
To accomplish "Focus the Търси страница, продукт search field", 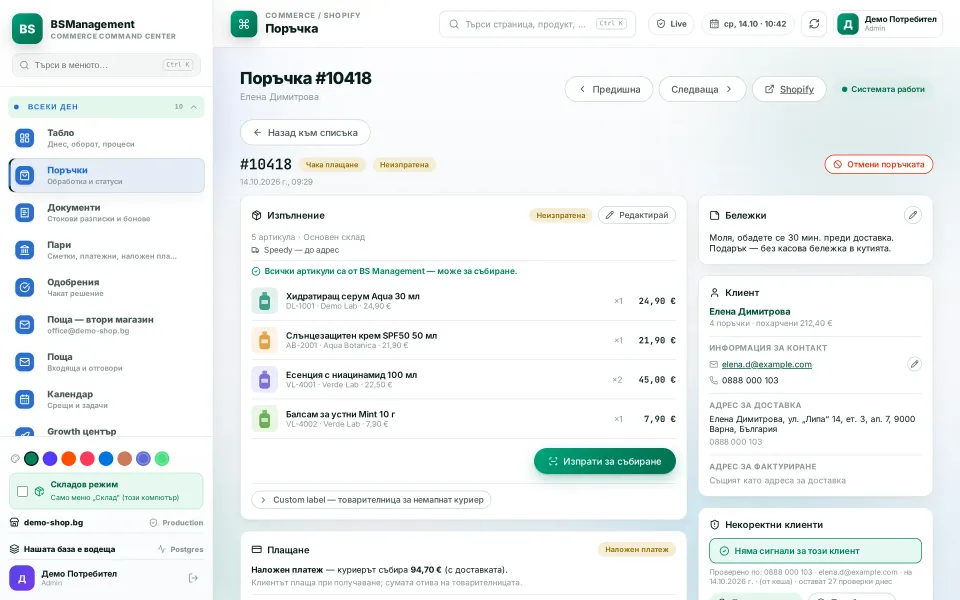I will point(537,24).
